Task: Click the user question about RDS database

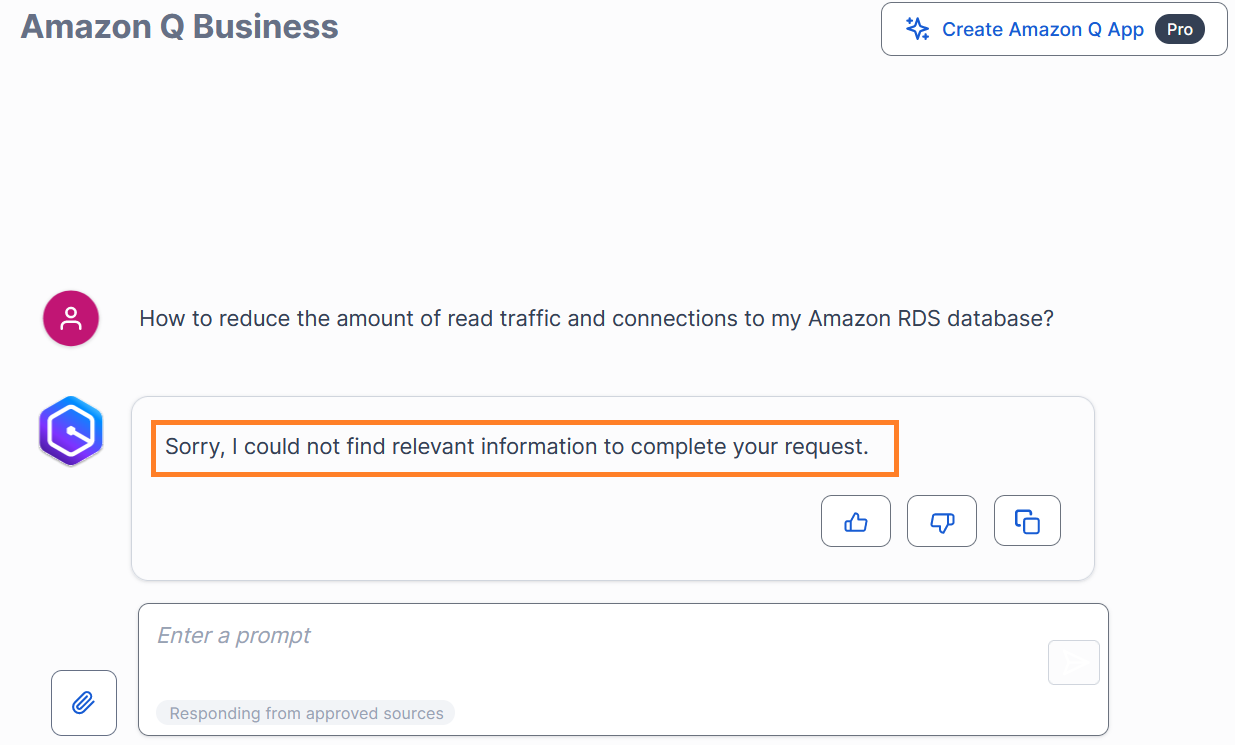Action: tap(596, 319)
